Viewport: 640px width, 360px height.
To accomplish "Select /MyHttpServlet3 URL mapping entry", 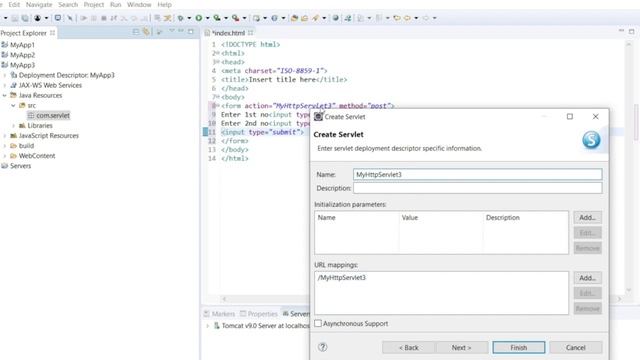I will point(342,278).
